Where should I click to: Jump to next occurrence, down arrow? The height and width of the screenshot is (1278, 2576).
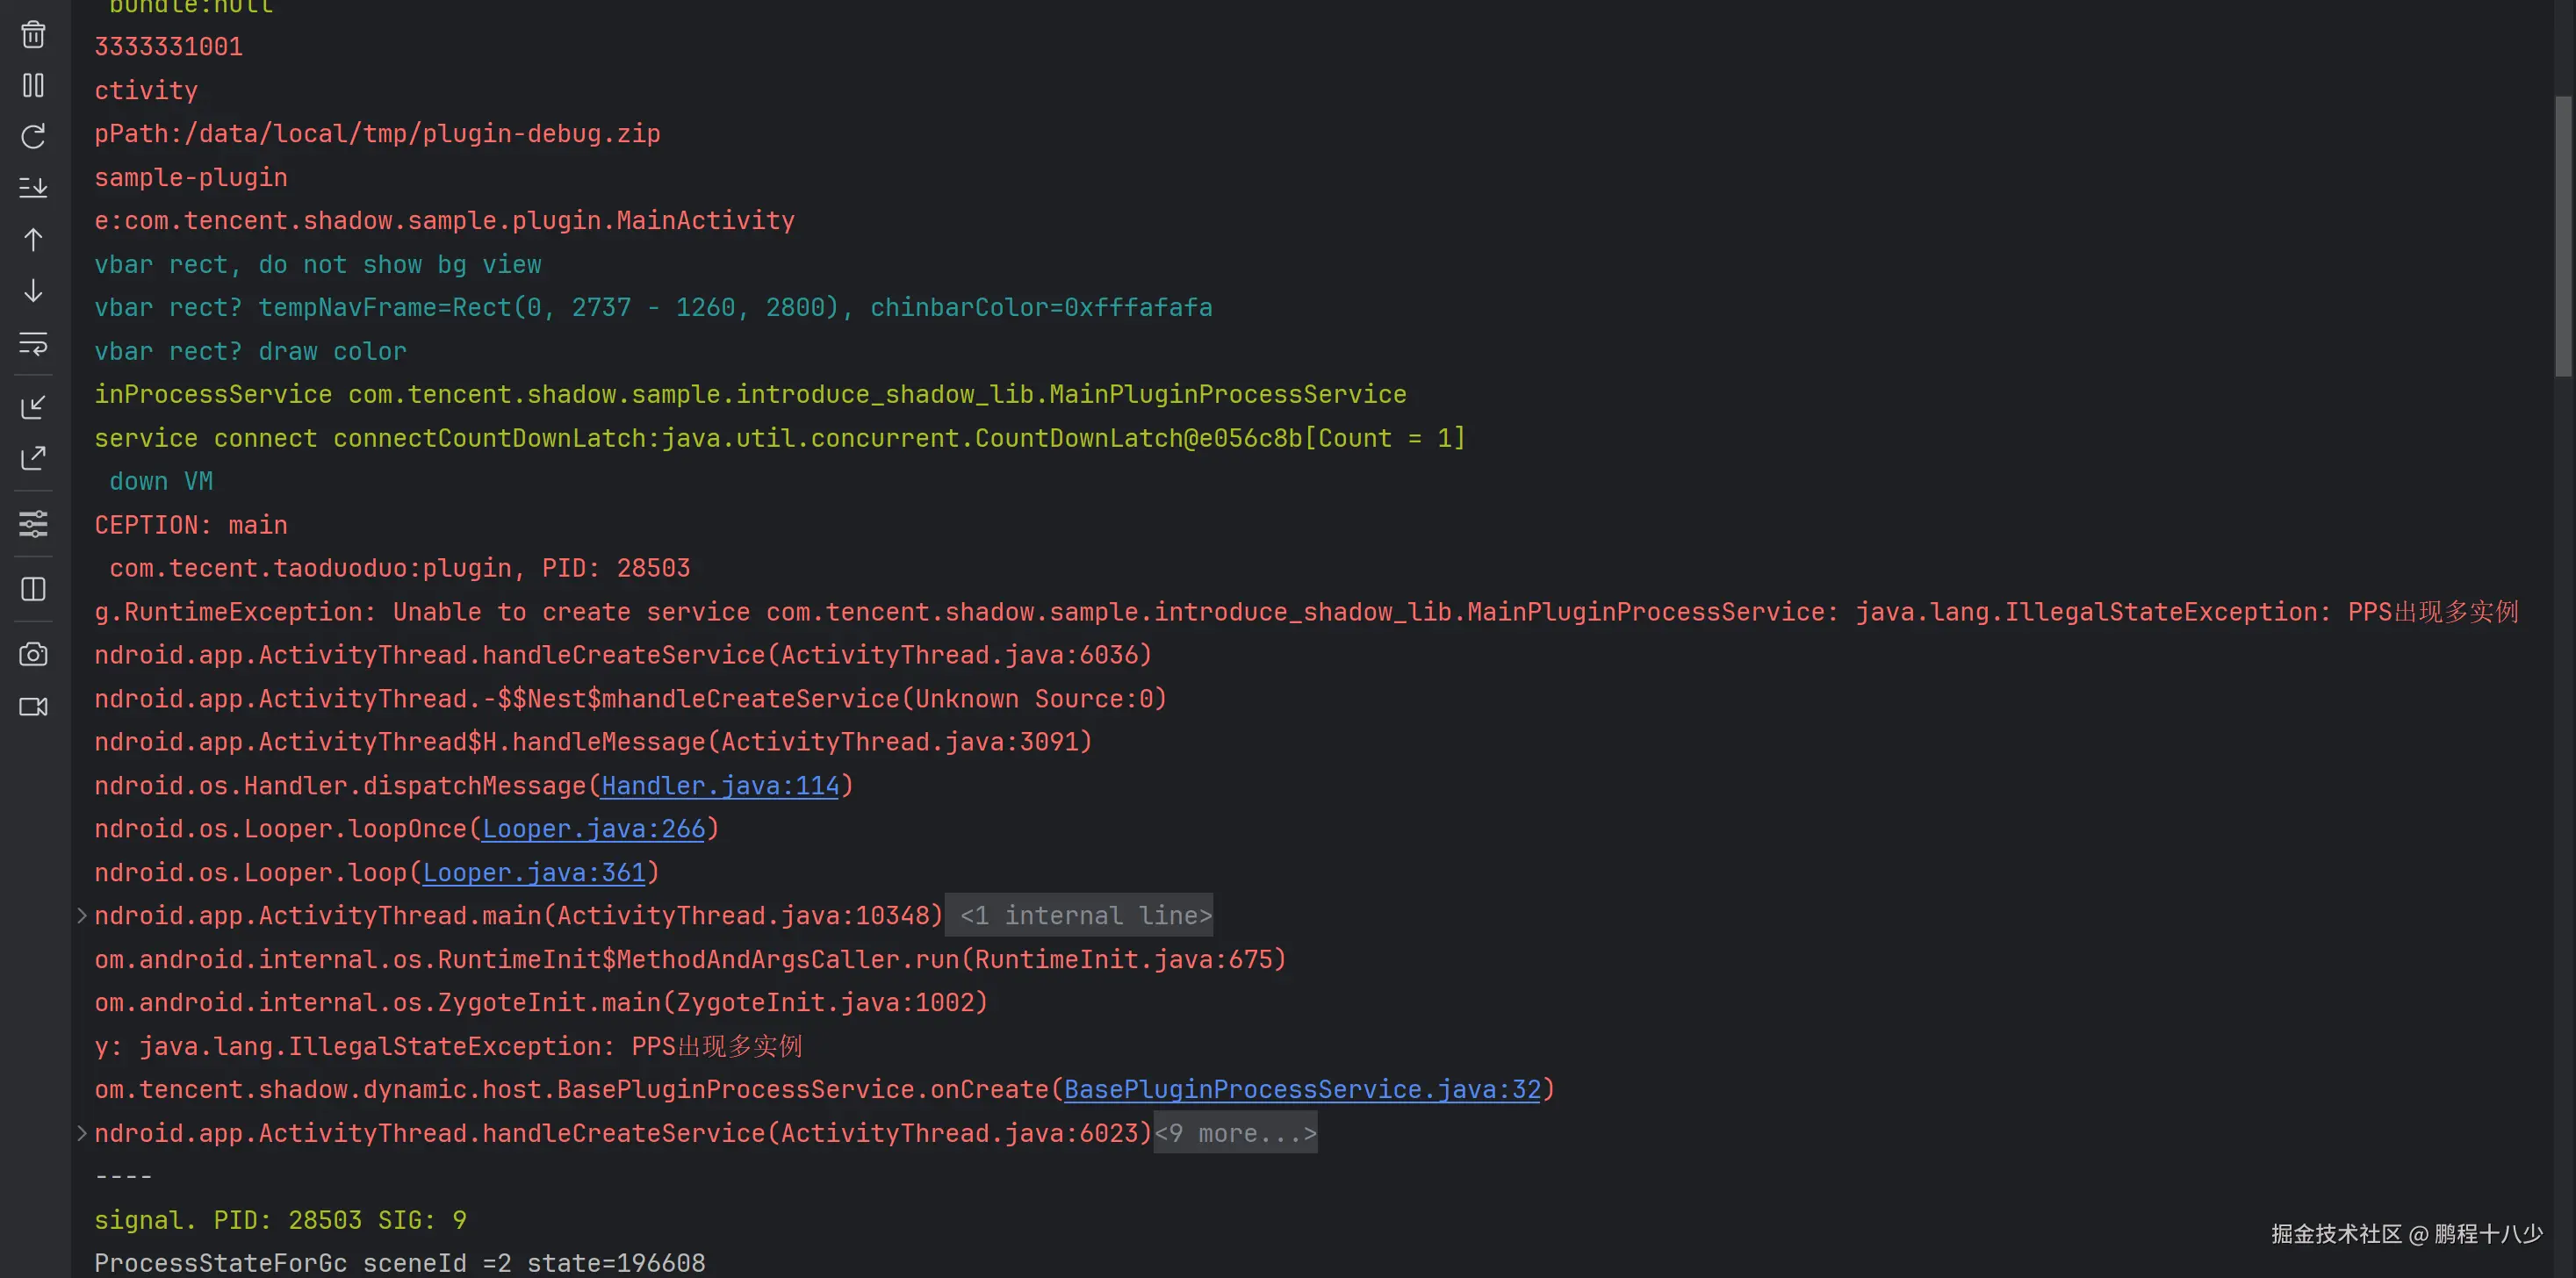(x=33, y=291)
